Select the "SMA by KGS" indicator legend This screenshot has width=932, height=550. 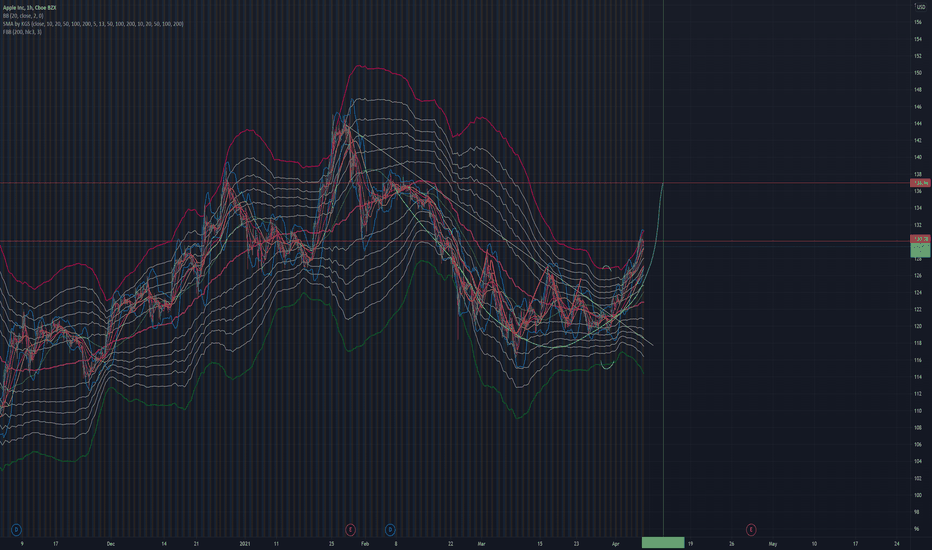pos(93,24)
